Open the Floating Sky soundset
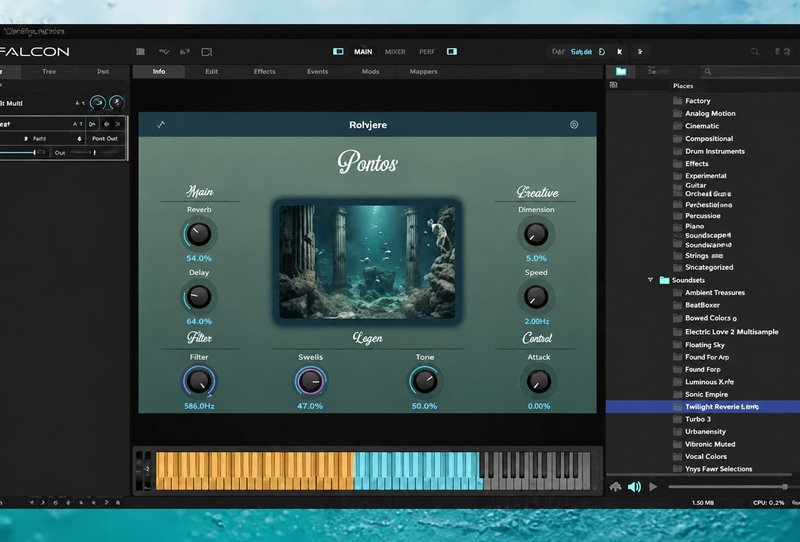800x542 pixels. pos(705,345)
